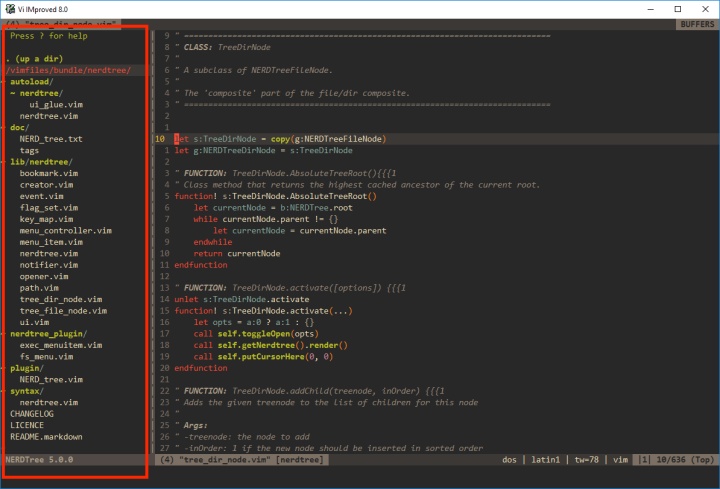Screen dimensions: 720x489
Task: Click the 'call self.toggleOpen(opts)' line
Action: tap(256, 334)
